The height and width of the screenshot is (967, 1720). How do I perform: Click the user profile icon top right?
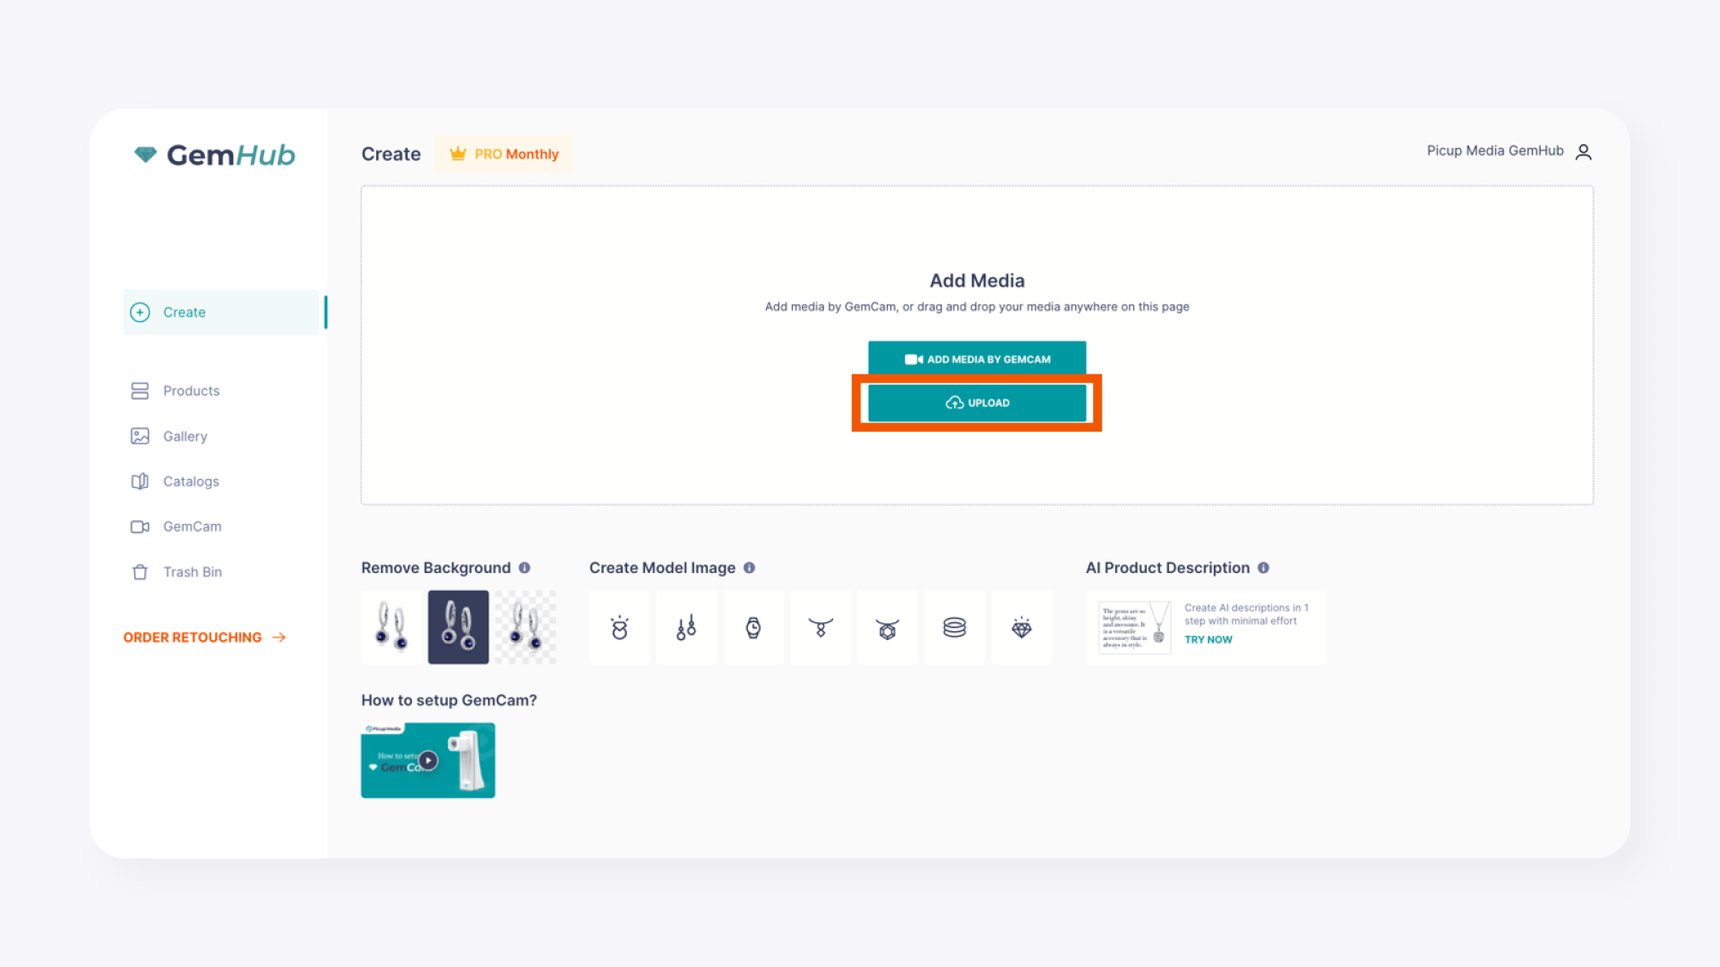(x=1583, y=151)
